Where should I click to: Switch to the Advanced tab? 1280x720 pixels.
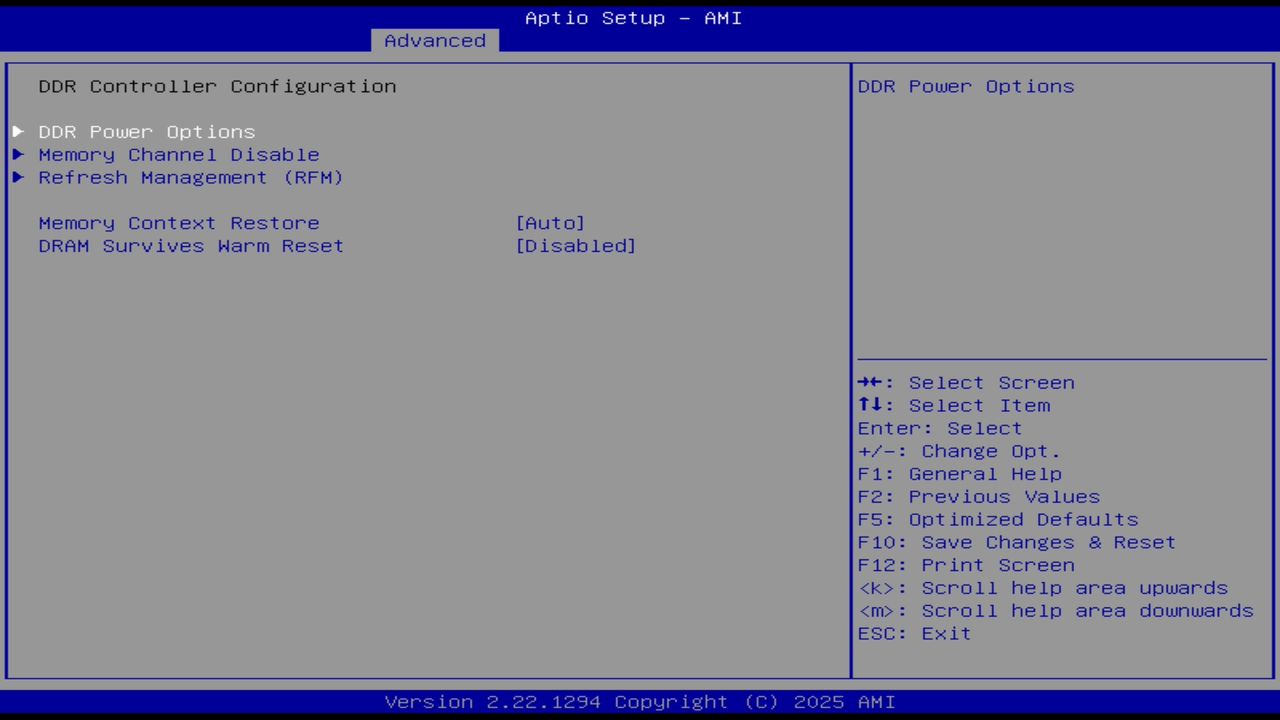[x=434, y=40]
